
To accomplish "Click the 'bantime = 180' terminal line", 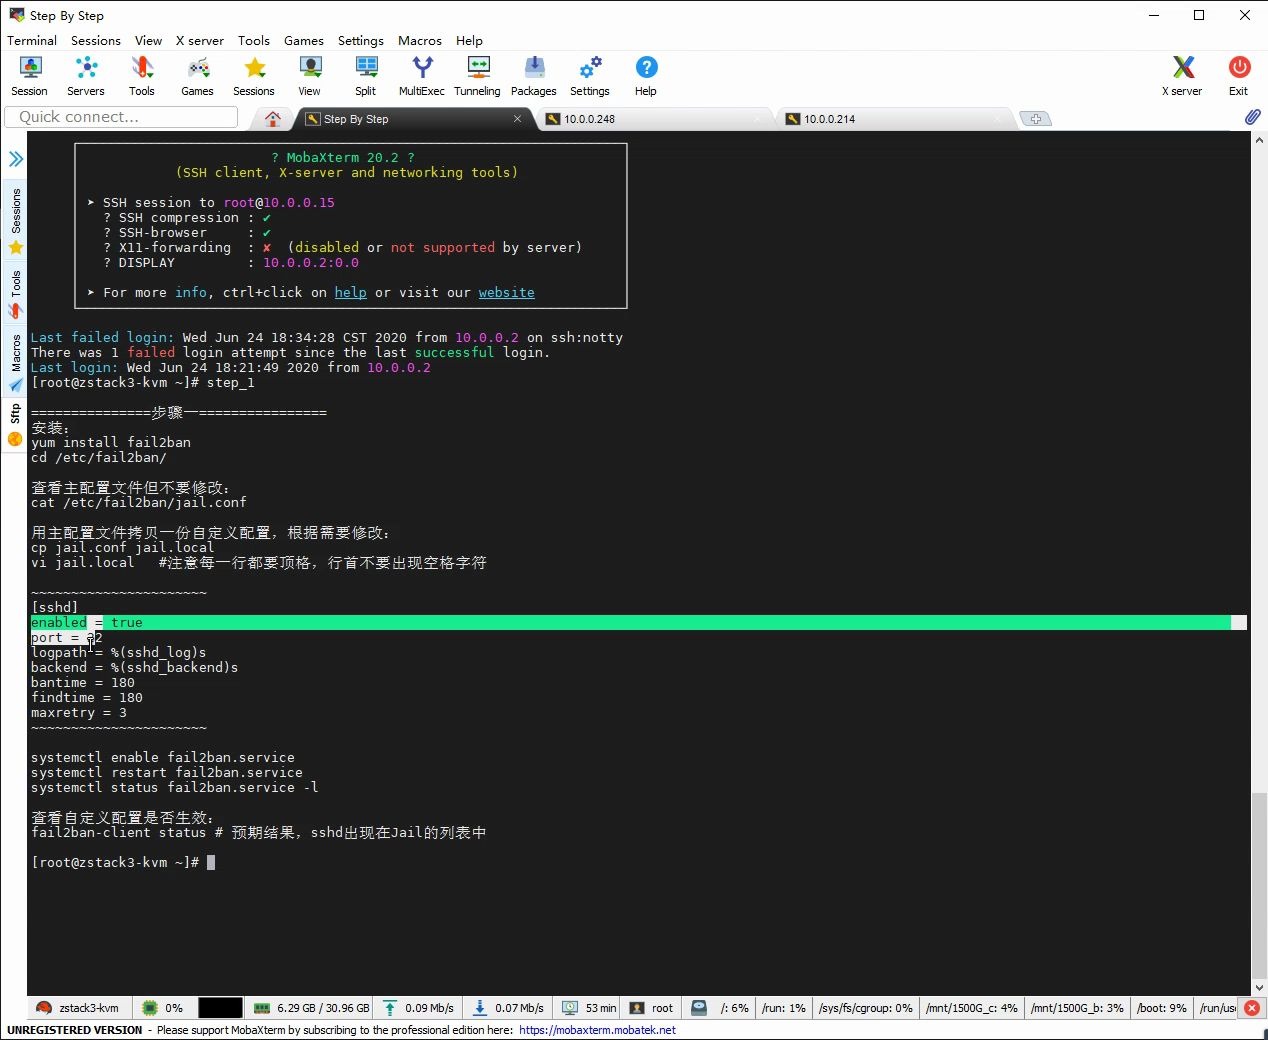I will [83, 683].
